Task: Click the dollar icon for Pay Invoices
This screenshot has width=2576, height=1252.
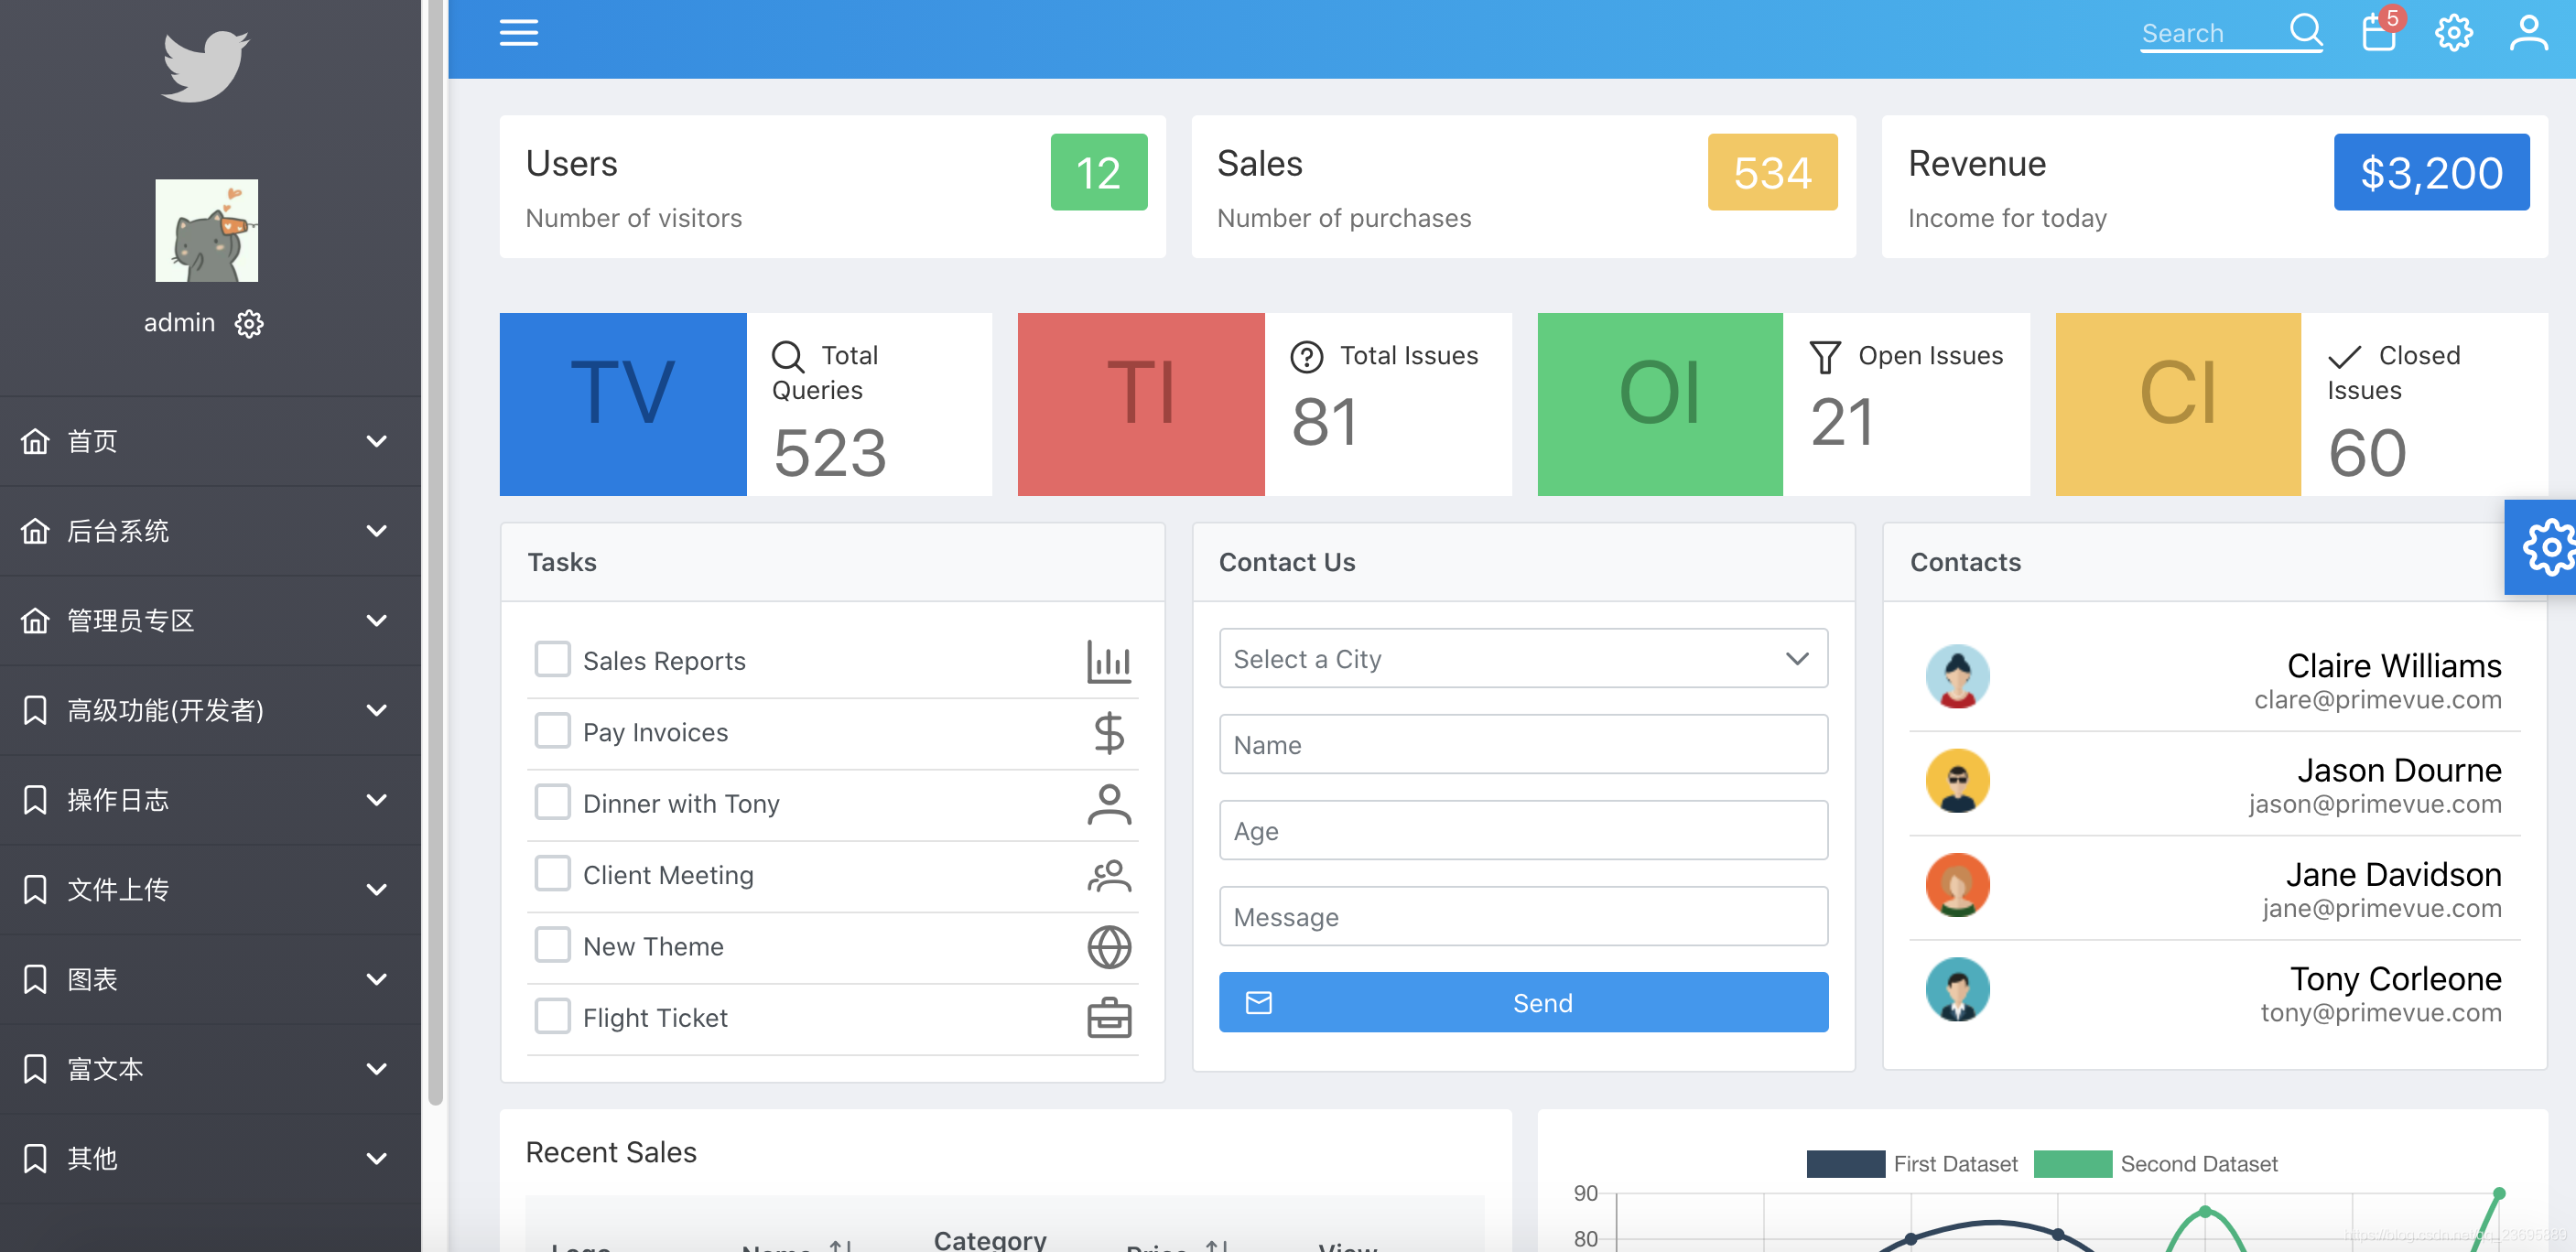Action: [x=1109, y=733]
